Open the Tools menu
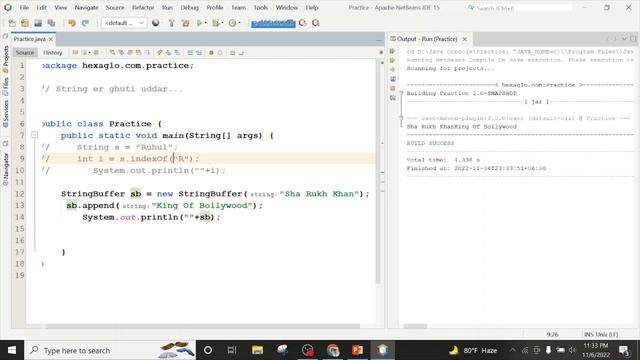Screen dimensions: 640x360 (260, 7)
